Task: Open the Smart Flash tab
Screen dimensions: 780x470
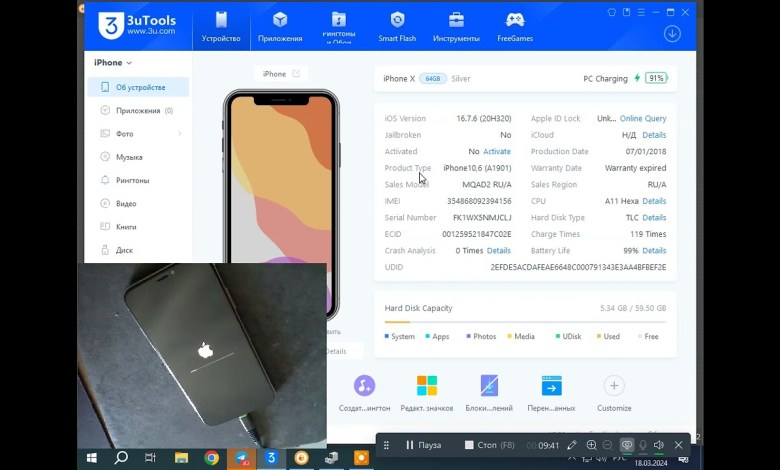Action: [397, 26]
